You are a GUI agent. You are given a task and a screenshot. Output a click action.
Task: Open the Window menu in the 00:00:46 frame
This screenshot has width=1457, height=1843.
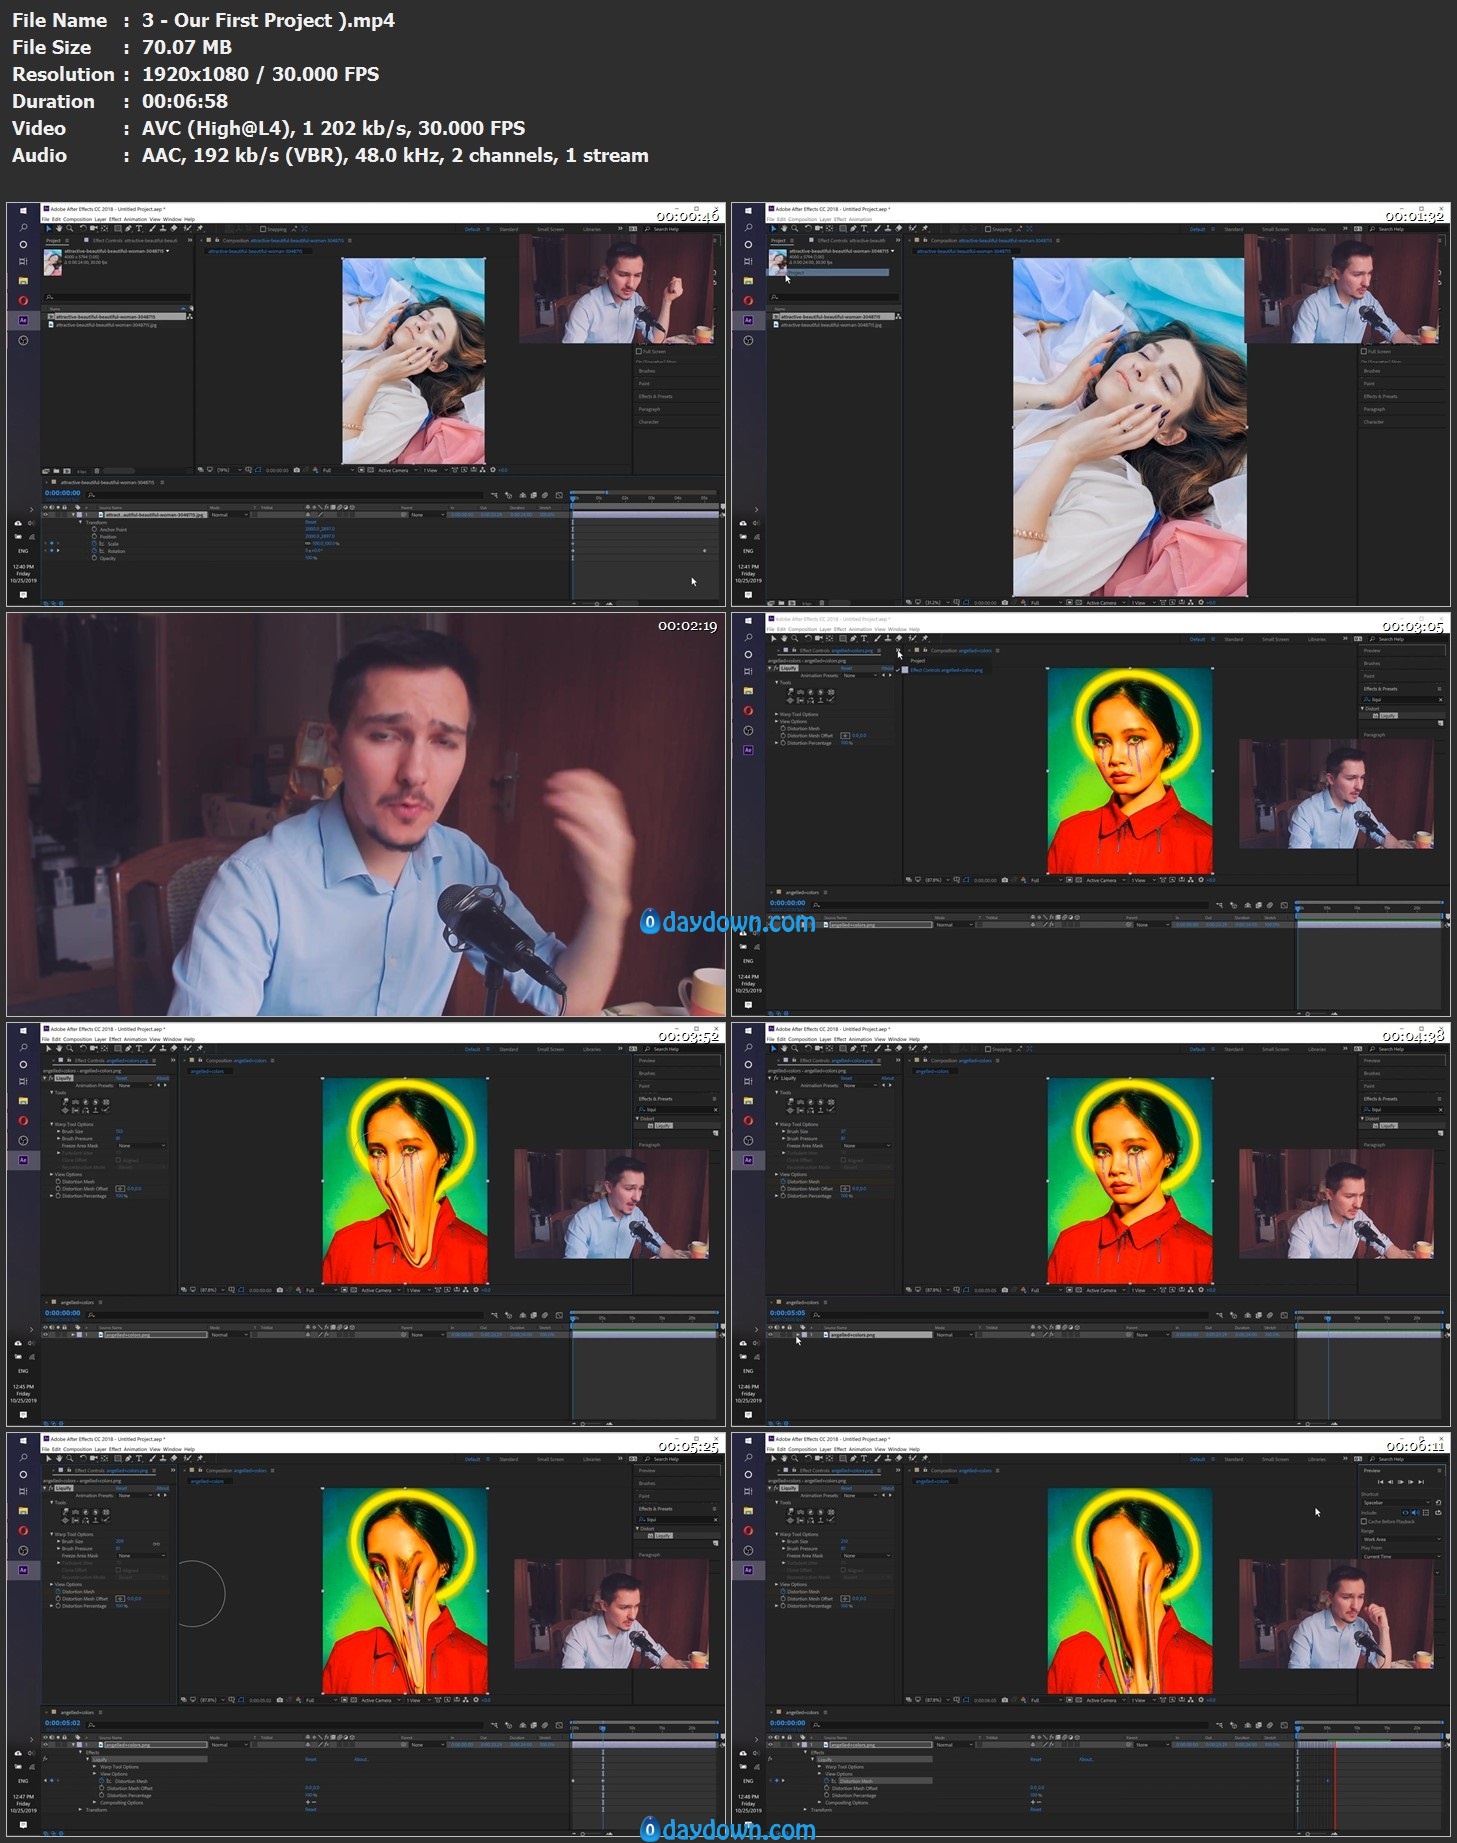[172, 219]
